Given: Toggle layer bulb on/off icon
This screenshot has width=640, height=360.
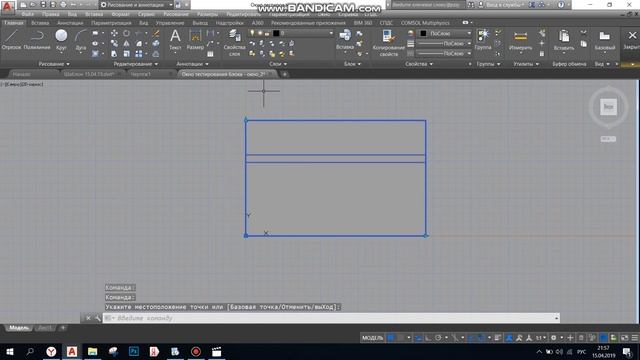Looking at the screenshot, I should point(252,33).
